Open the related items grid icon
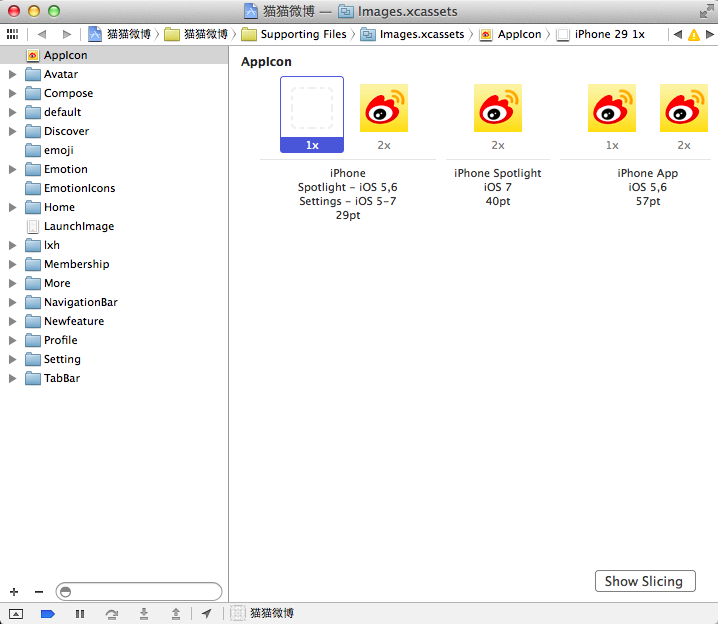718x624 pixels. (12, 34)
